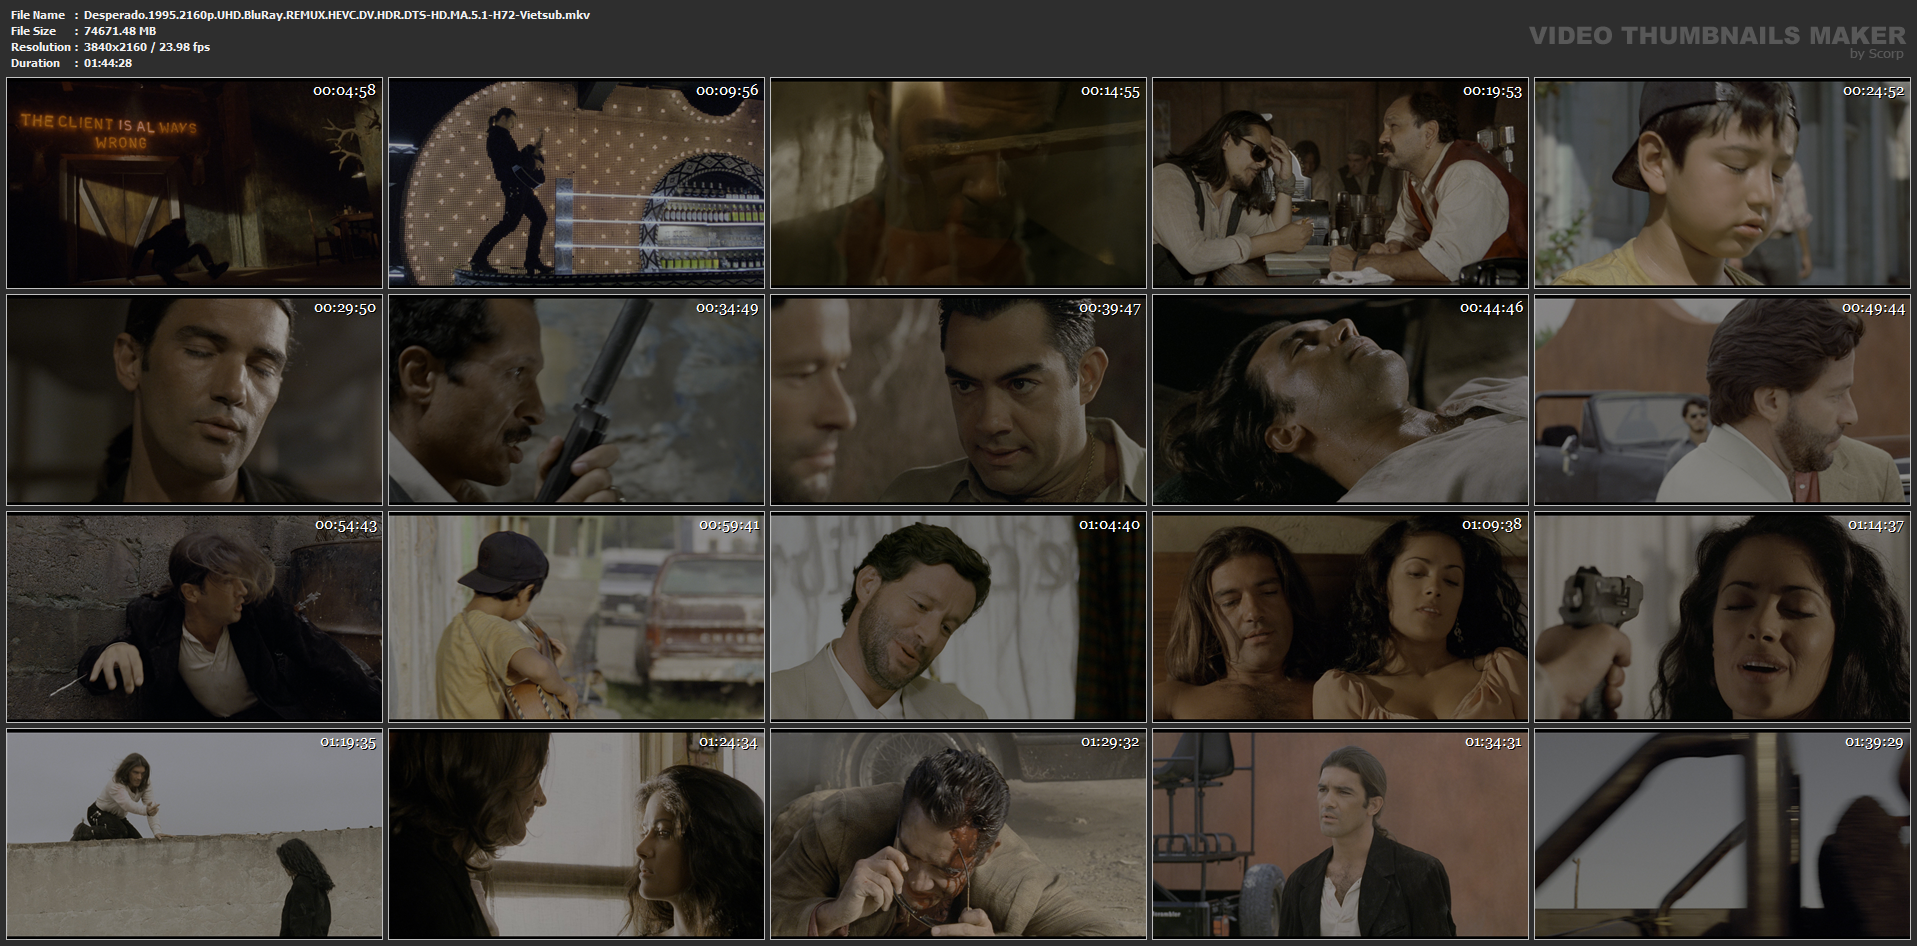
Task: Select the Desperado.1995 .mkv file name text
Action: pos(337,15)
